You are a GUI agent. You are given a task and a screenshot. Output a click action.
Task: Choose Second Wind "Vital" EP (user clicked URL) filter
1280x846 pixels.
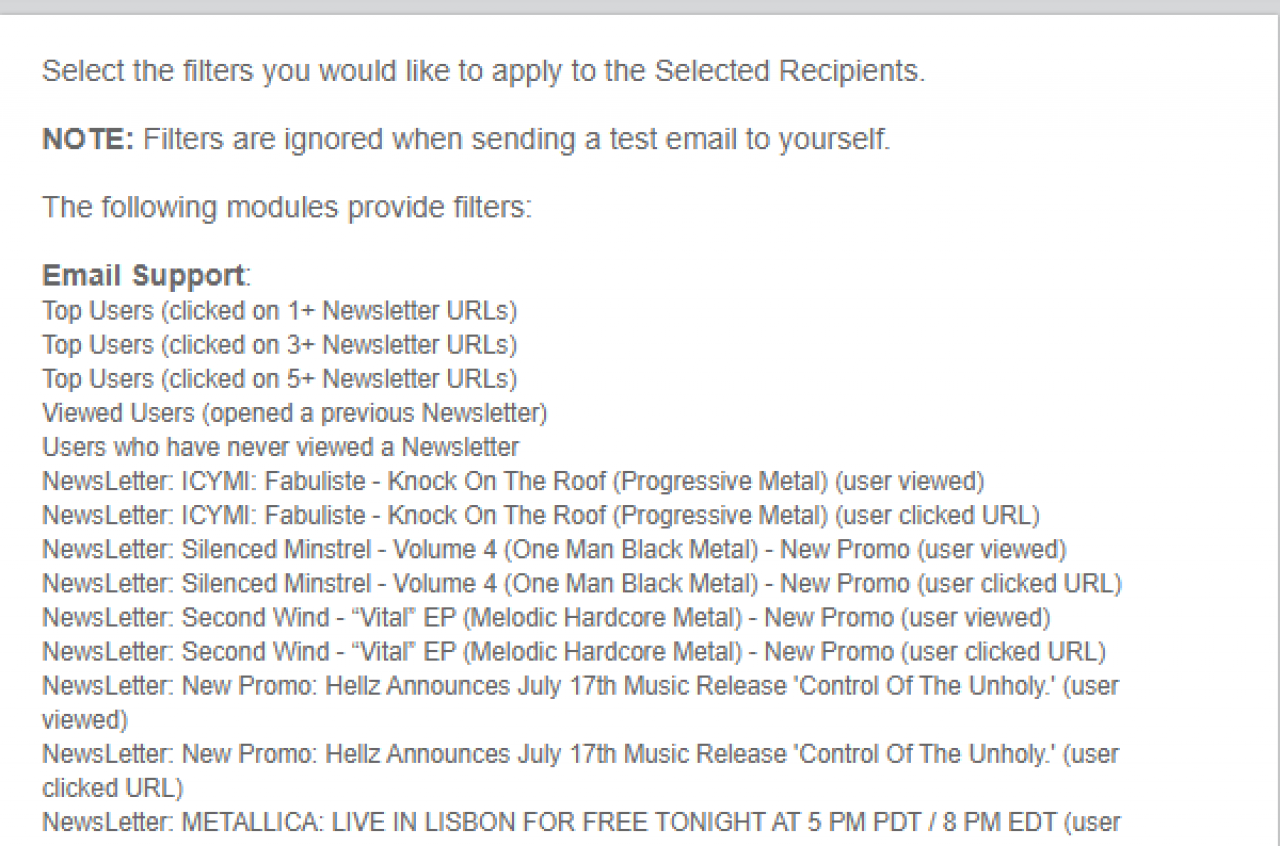tap(573, 651)
